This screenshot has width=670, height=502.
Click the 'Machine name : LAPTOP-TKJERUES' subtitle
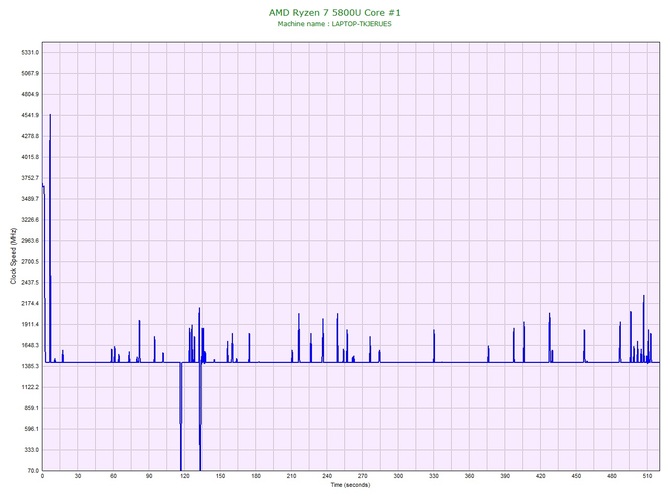tap(335, 24)
